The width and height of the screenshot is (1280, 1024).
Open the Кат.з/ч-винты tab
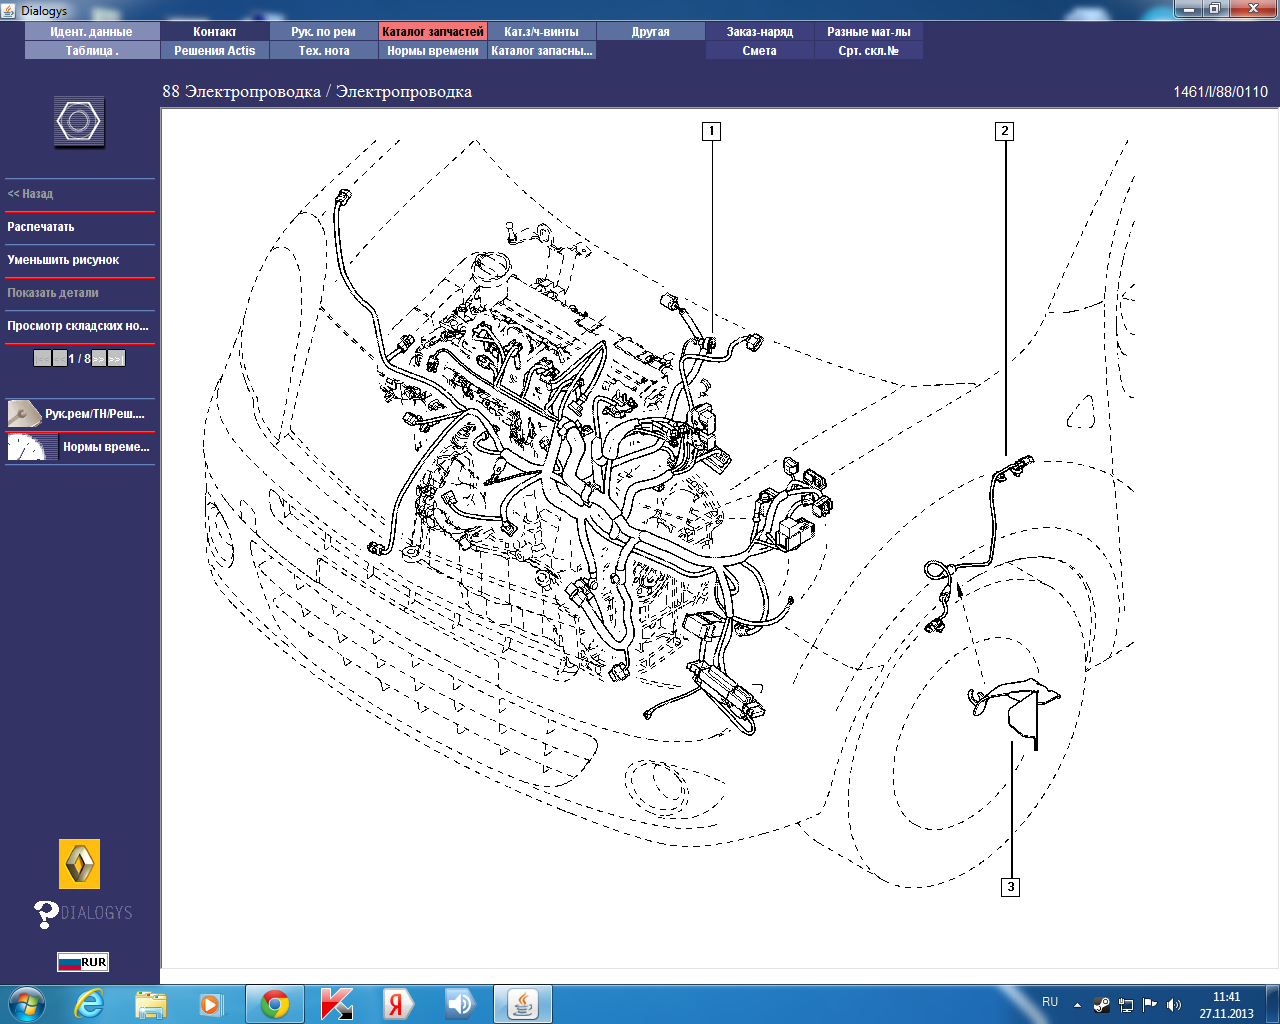(542, 32)
